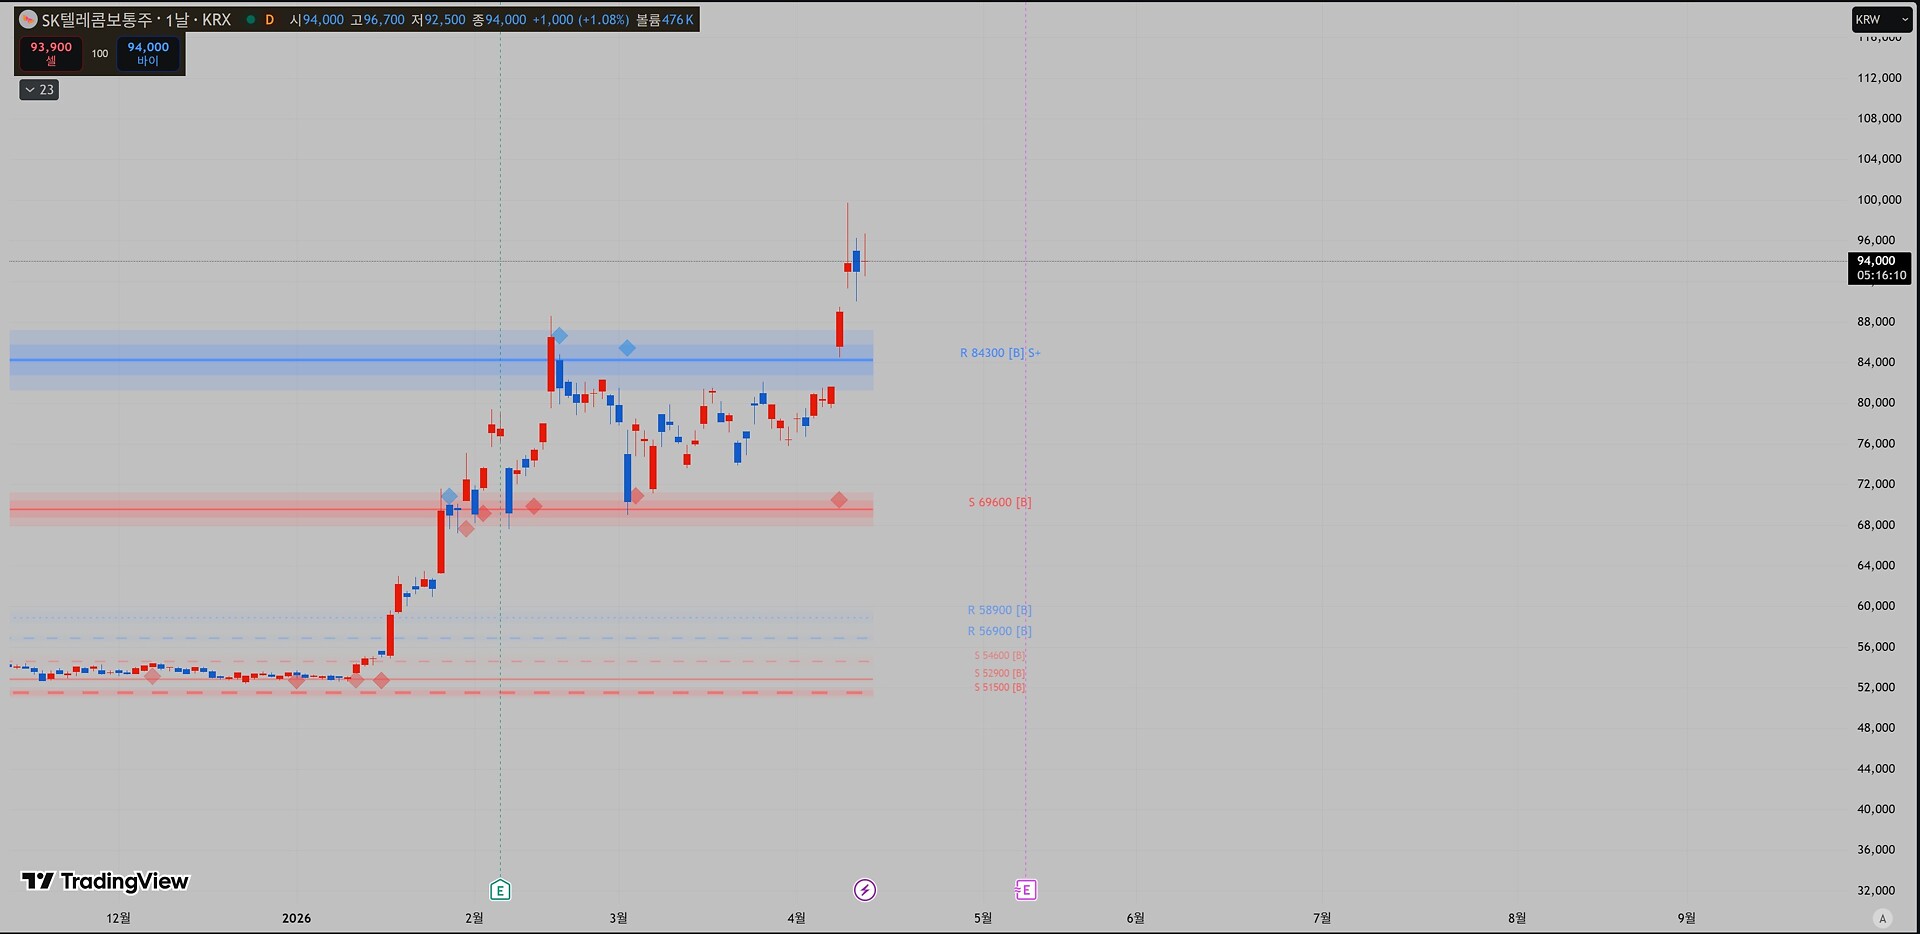Screen dimensions: 1920x934
Task: Click the 112,000 price scale label
Action: 1879,78
